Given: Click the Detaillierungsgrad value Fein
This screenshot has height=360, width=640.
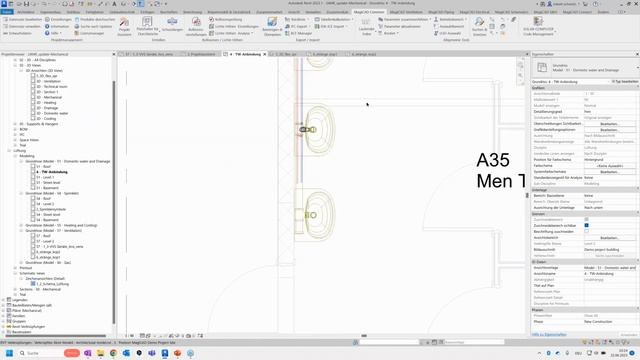Looking at the screenshot, I should coord(609,111).
